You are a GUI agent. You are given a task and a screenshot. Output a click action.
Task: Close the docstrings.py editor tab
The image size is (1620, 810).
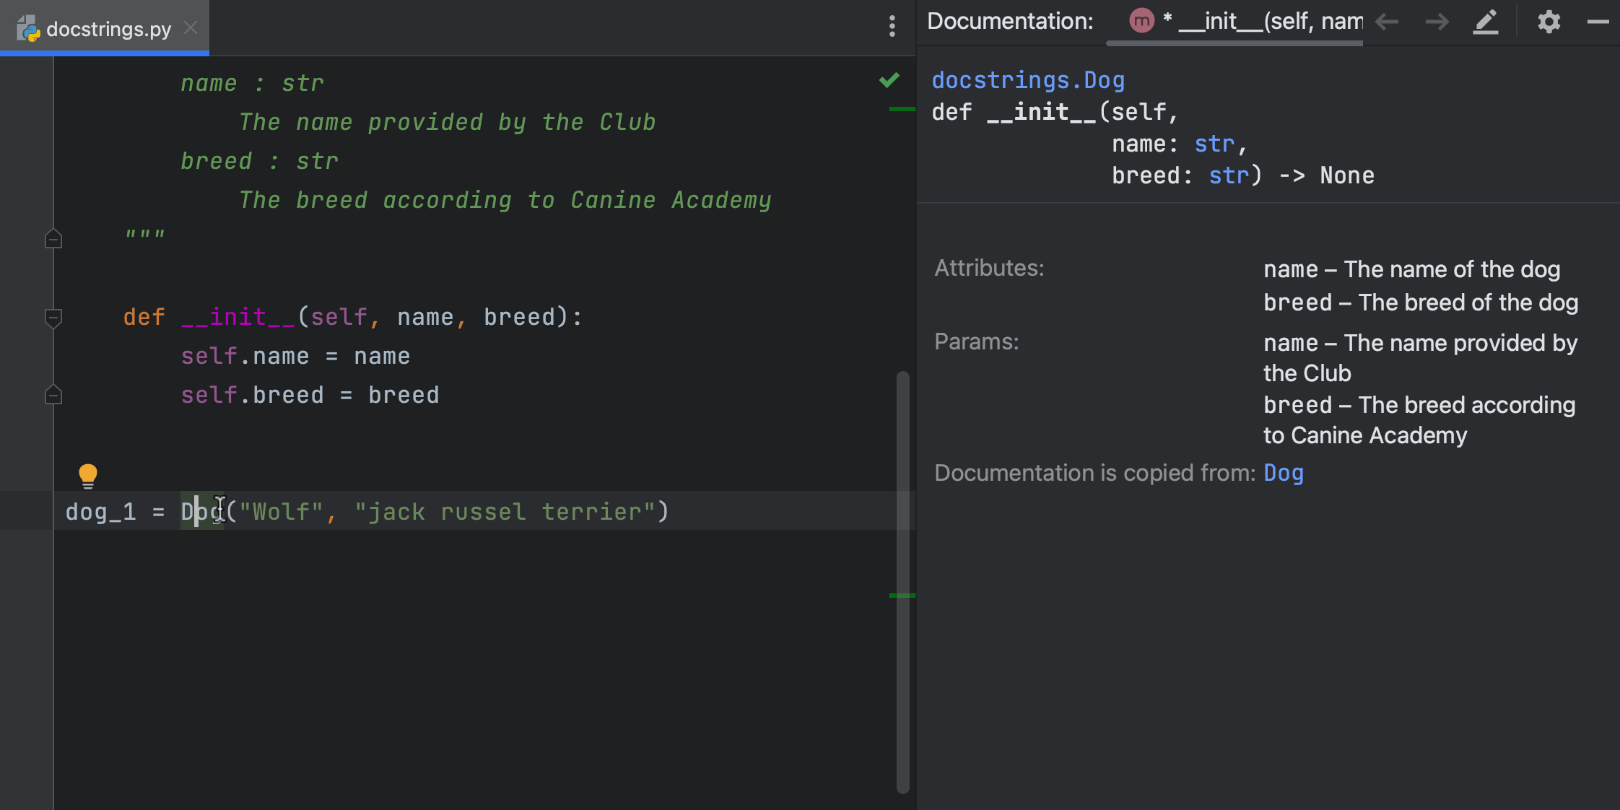pyautogui.click(x=191, y=28)
